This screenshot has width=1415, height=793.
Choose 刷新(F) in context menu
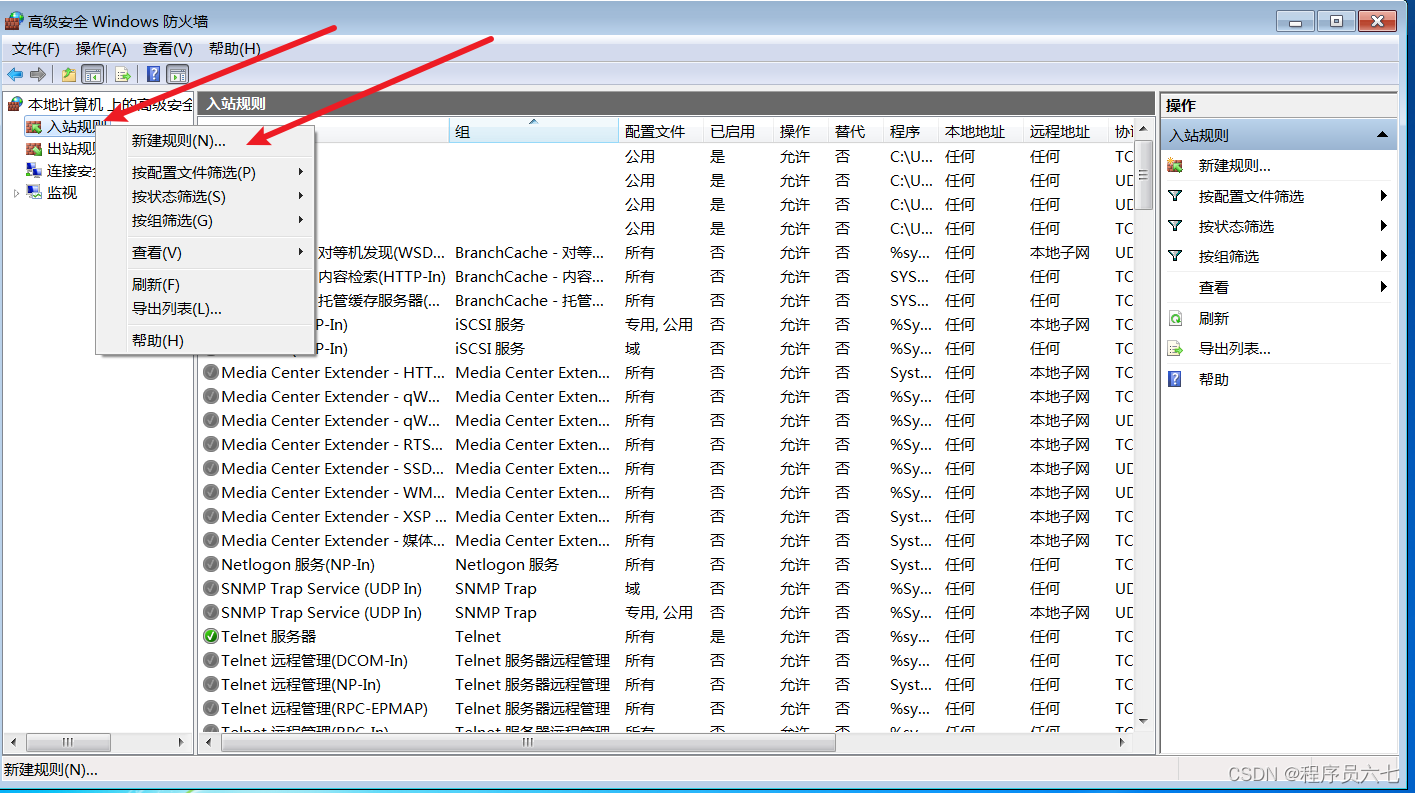click(x=205, y=285)
